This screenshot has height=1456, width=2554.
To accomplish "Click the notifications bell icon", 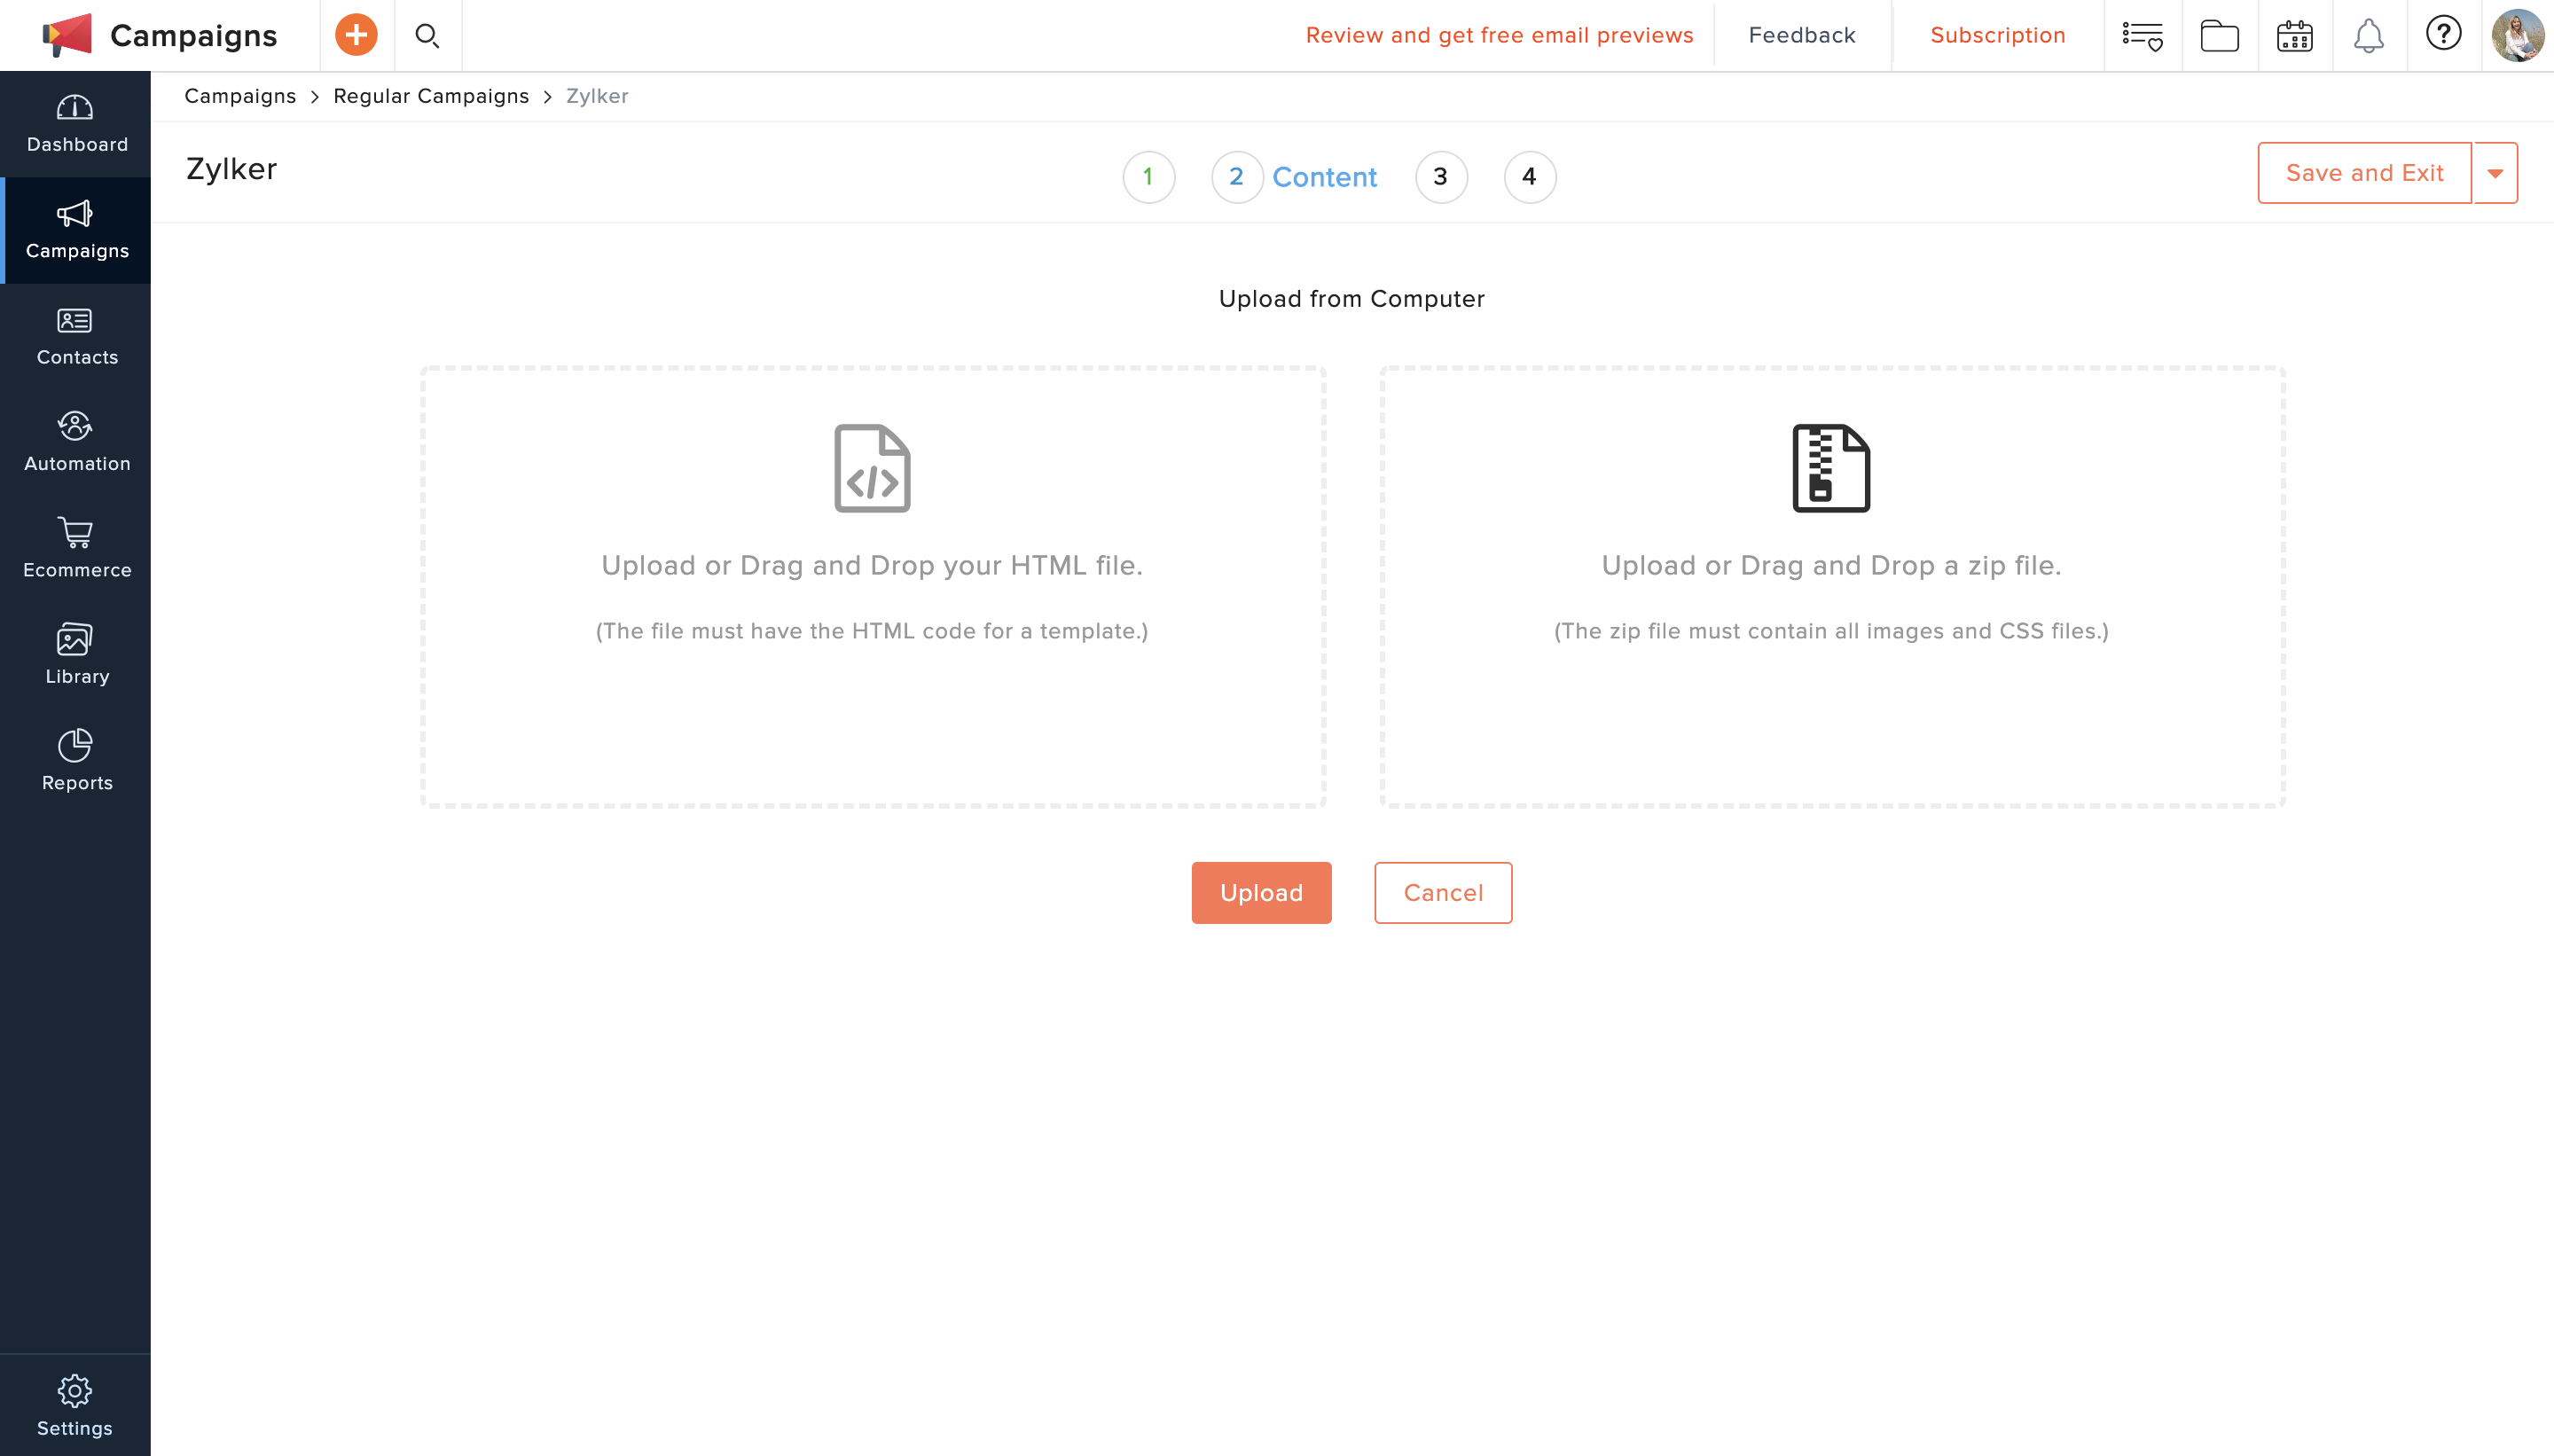I will click(2368, 35).
